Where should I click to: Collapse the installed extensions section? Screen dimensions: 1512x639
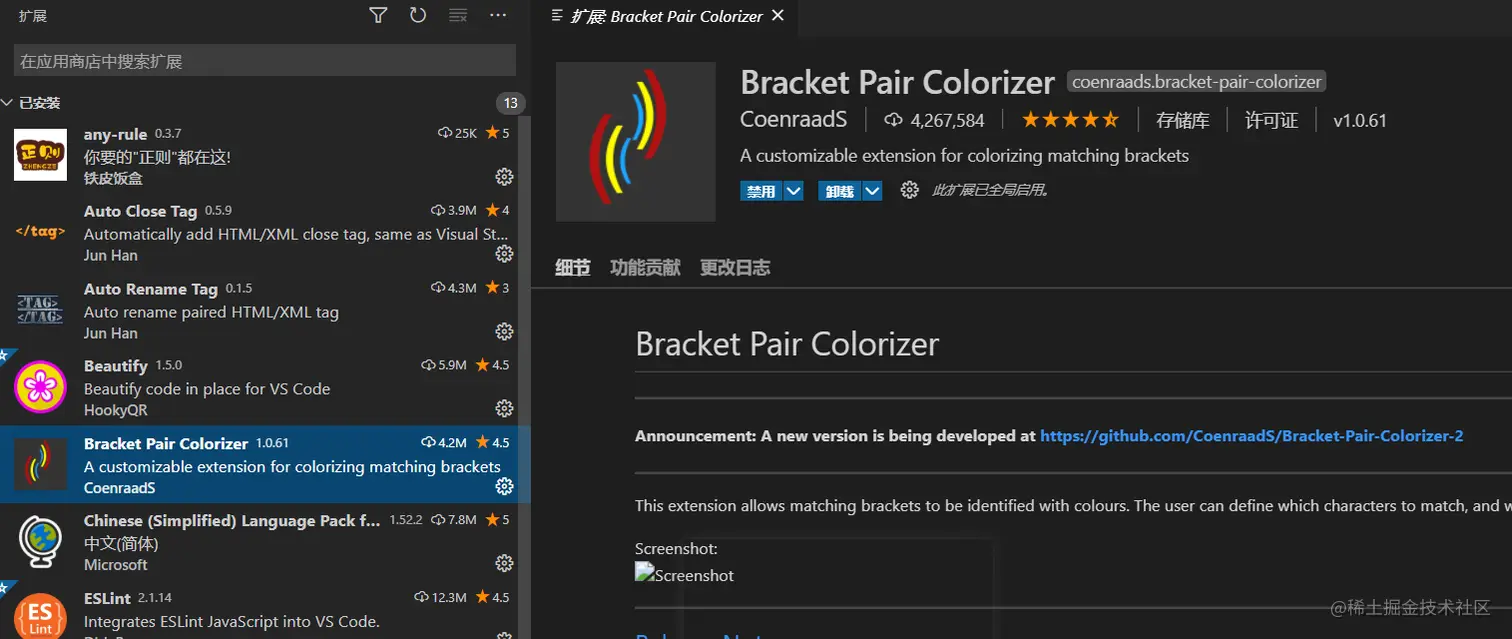pyautogui.click(x=8, y=103)
